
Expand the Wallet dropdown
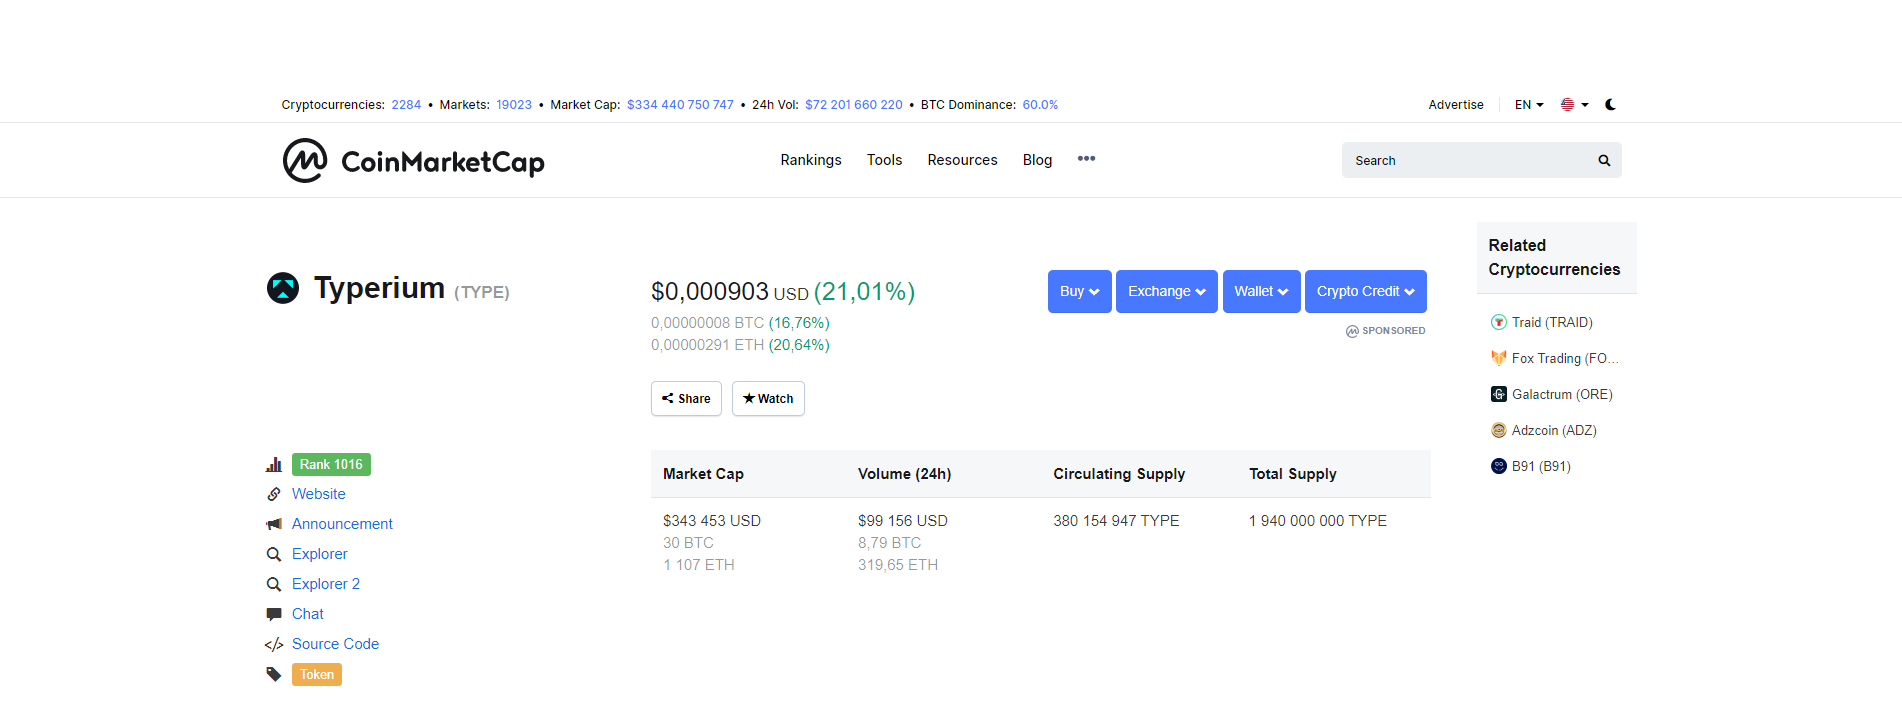coord(1261,291)
